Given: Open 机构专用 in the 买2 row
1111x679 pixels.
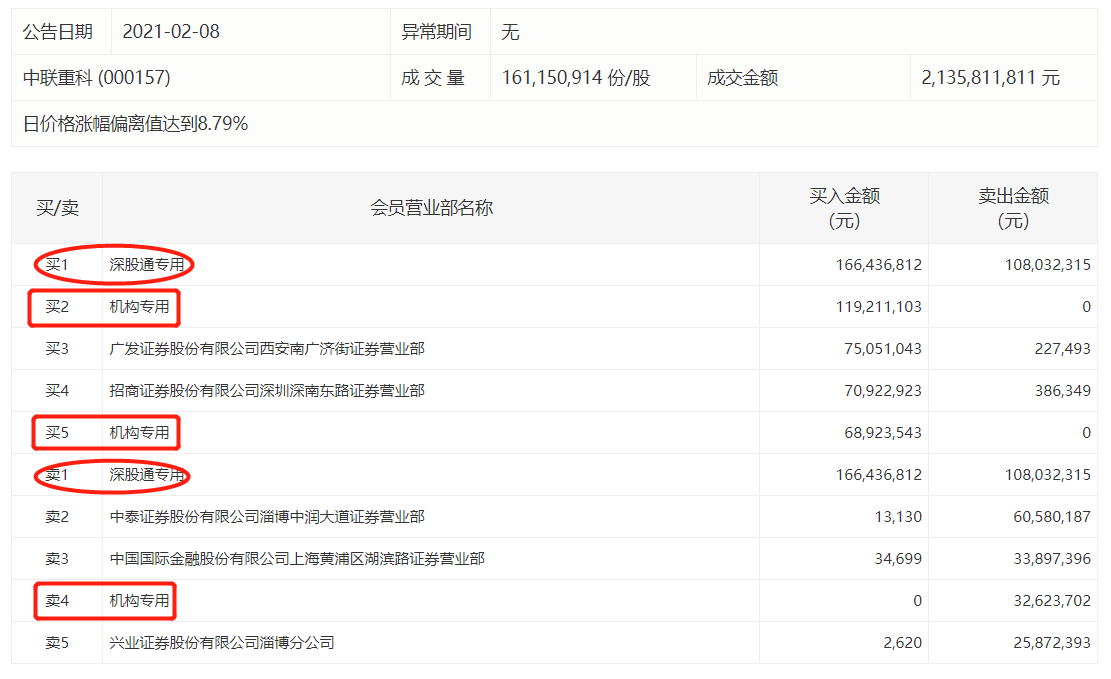Looking at the screenshot, I should 139,307.
